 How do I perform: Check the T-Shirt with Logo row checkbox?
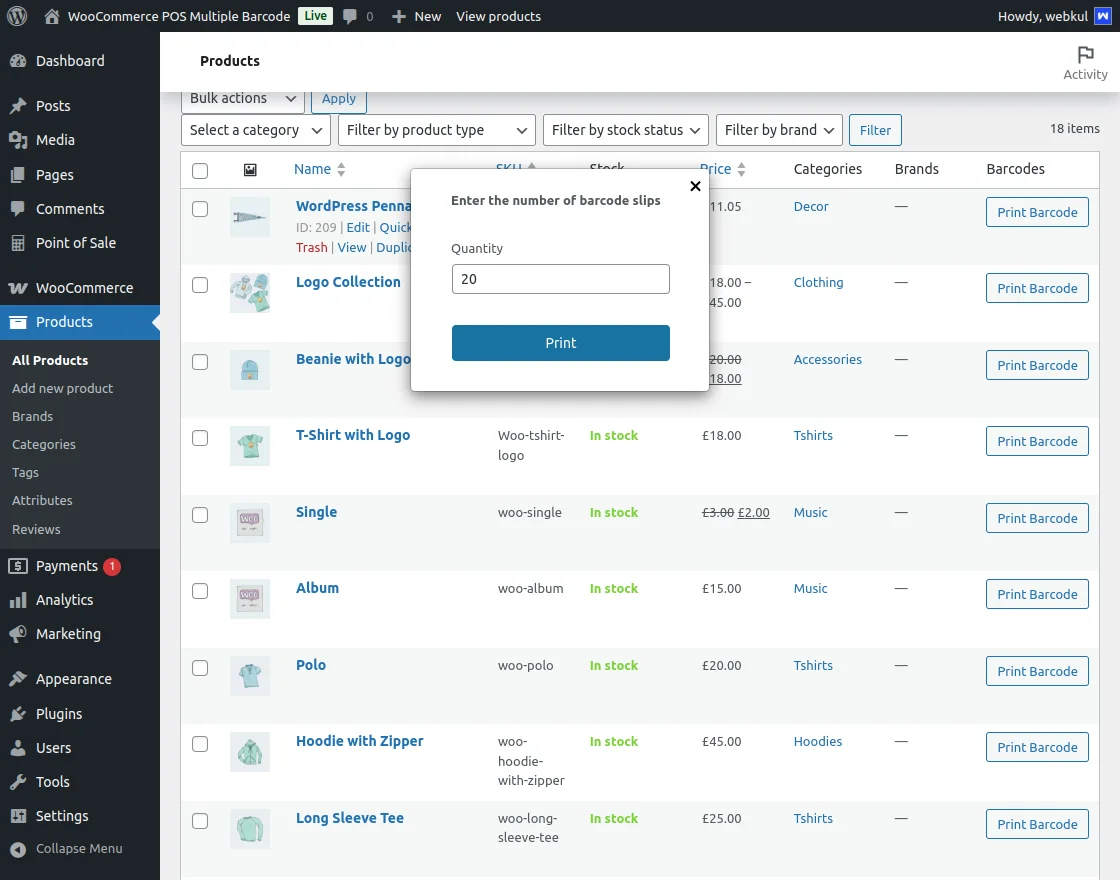(200, 438)
